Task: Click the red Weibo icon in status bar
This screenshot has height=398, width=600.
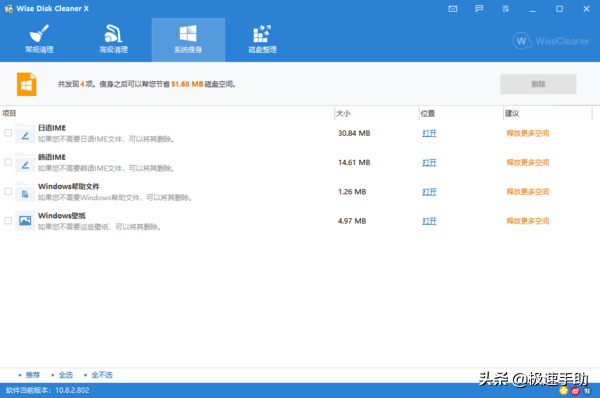Action: point(575,390)
